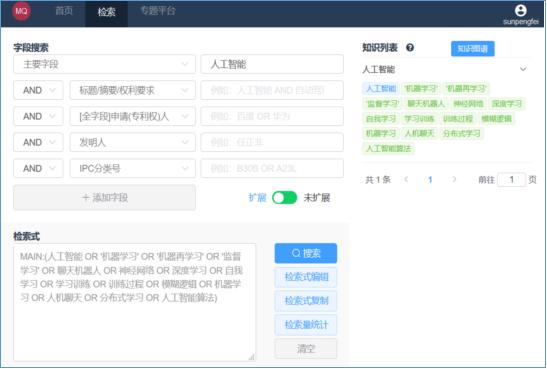Select the 深度学习 keyword tag
Image resolution: width=547 pixels, height=369 pixels.
(x=507, y=104)
